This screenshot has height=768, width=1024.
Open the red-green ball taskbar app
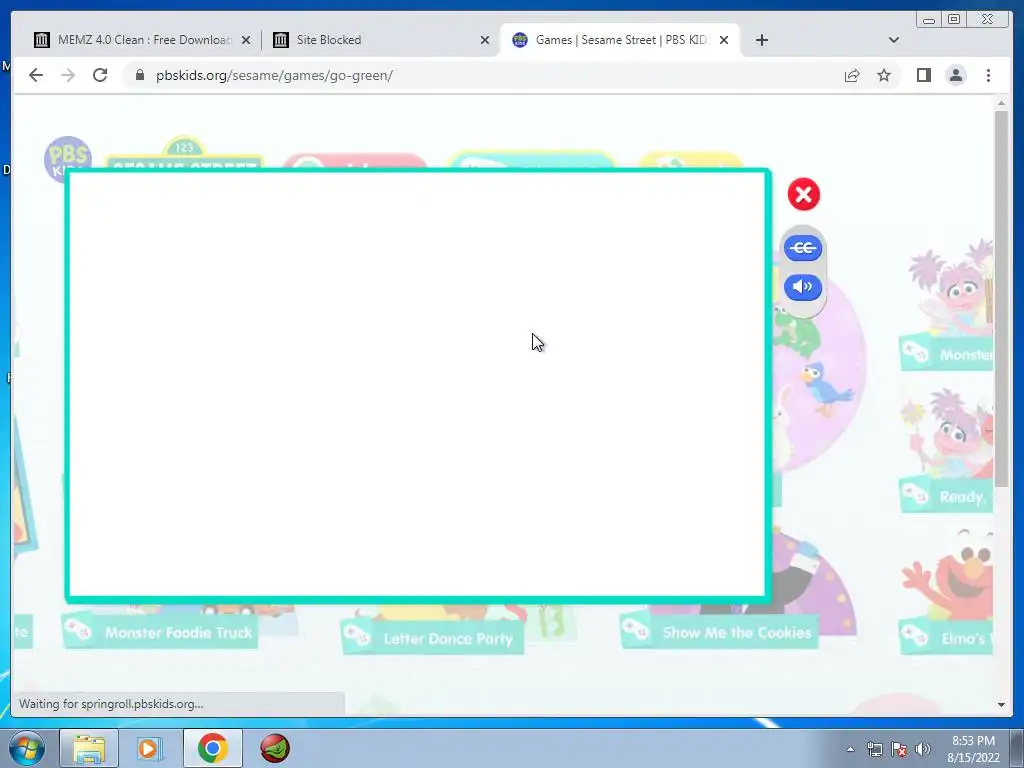click(275, 748)
